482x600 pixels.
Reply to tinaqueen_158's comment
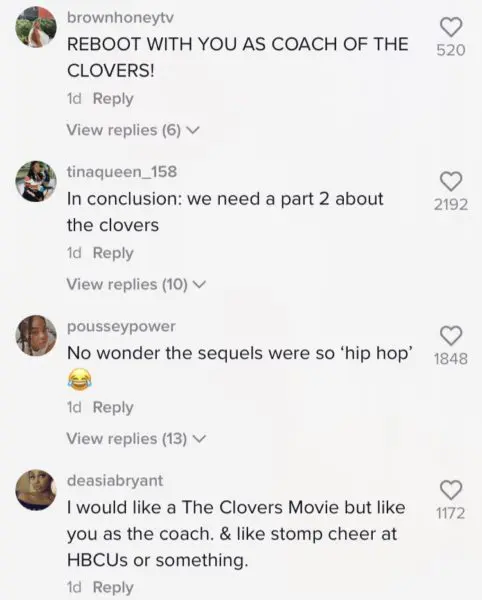click(113, 253)
